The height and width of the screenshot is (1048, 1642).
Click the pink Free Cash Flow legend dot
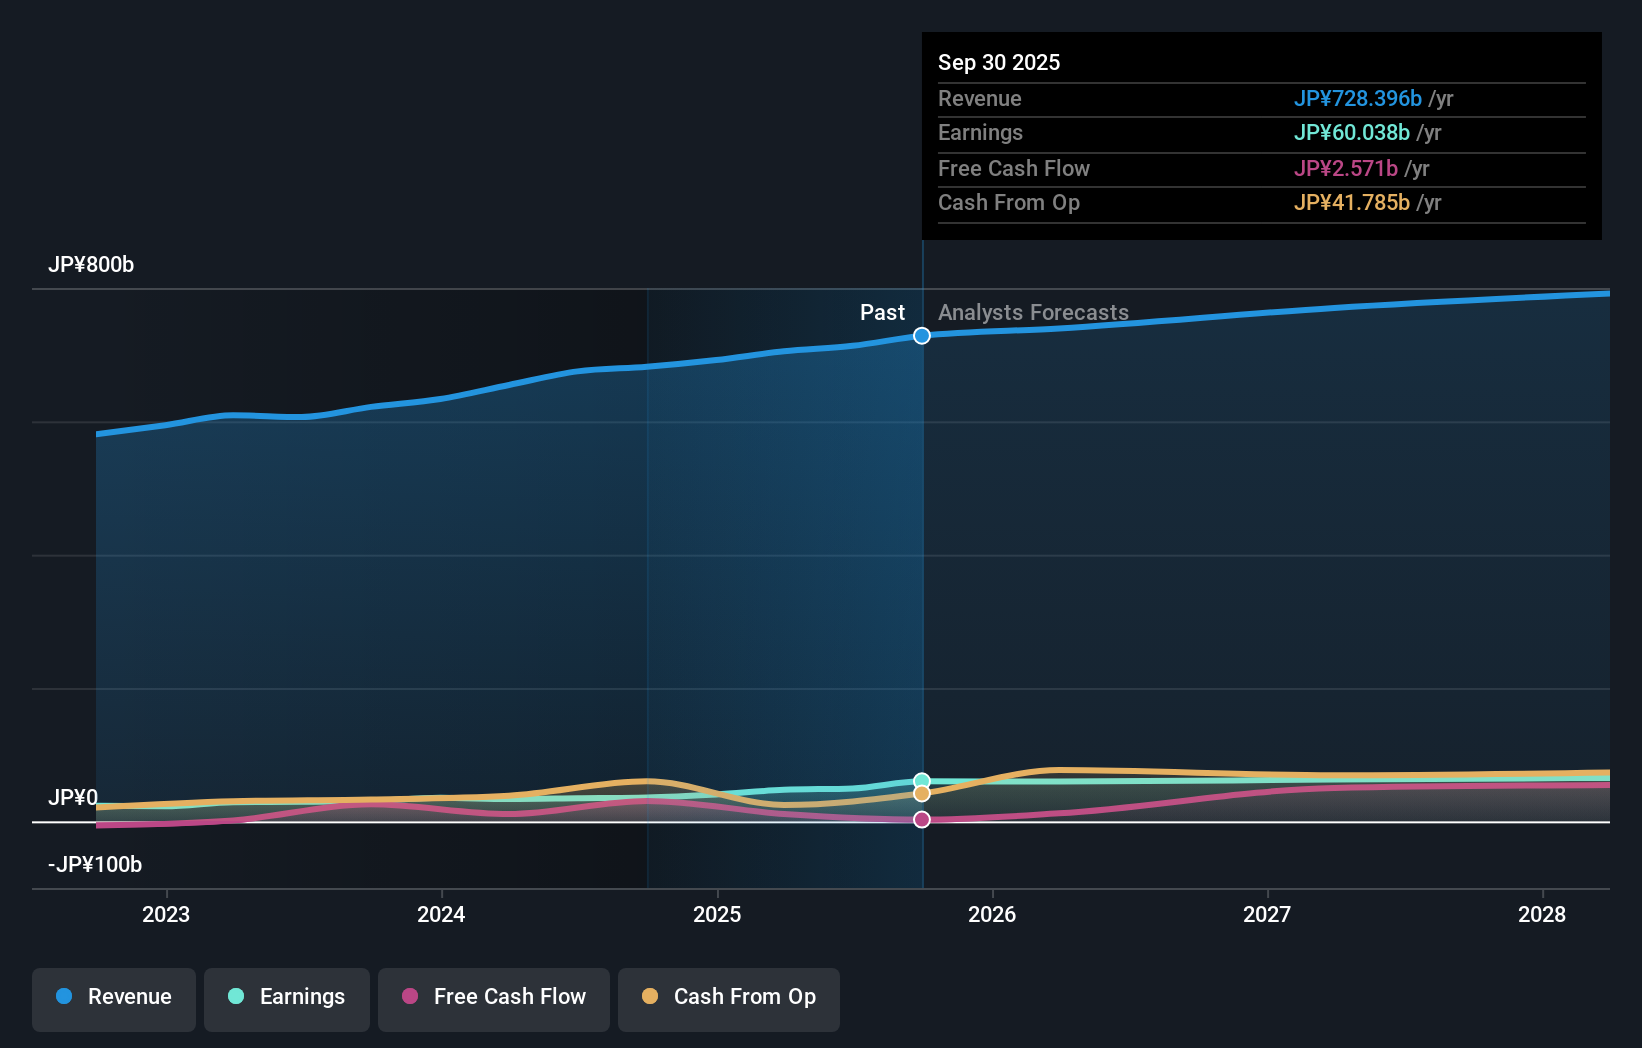(x=408, y=997)
